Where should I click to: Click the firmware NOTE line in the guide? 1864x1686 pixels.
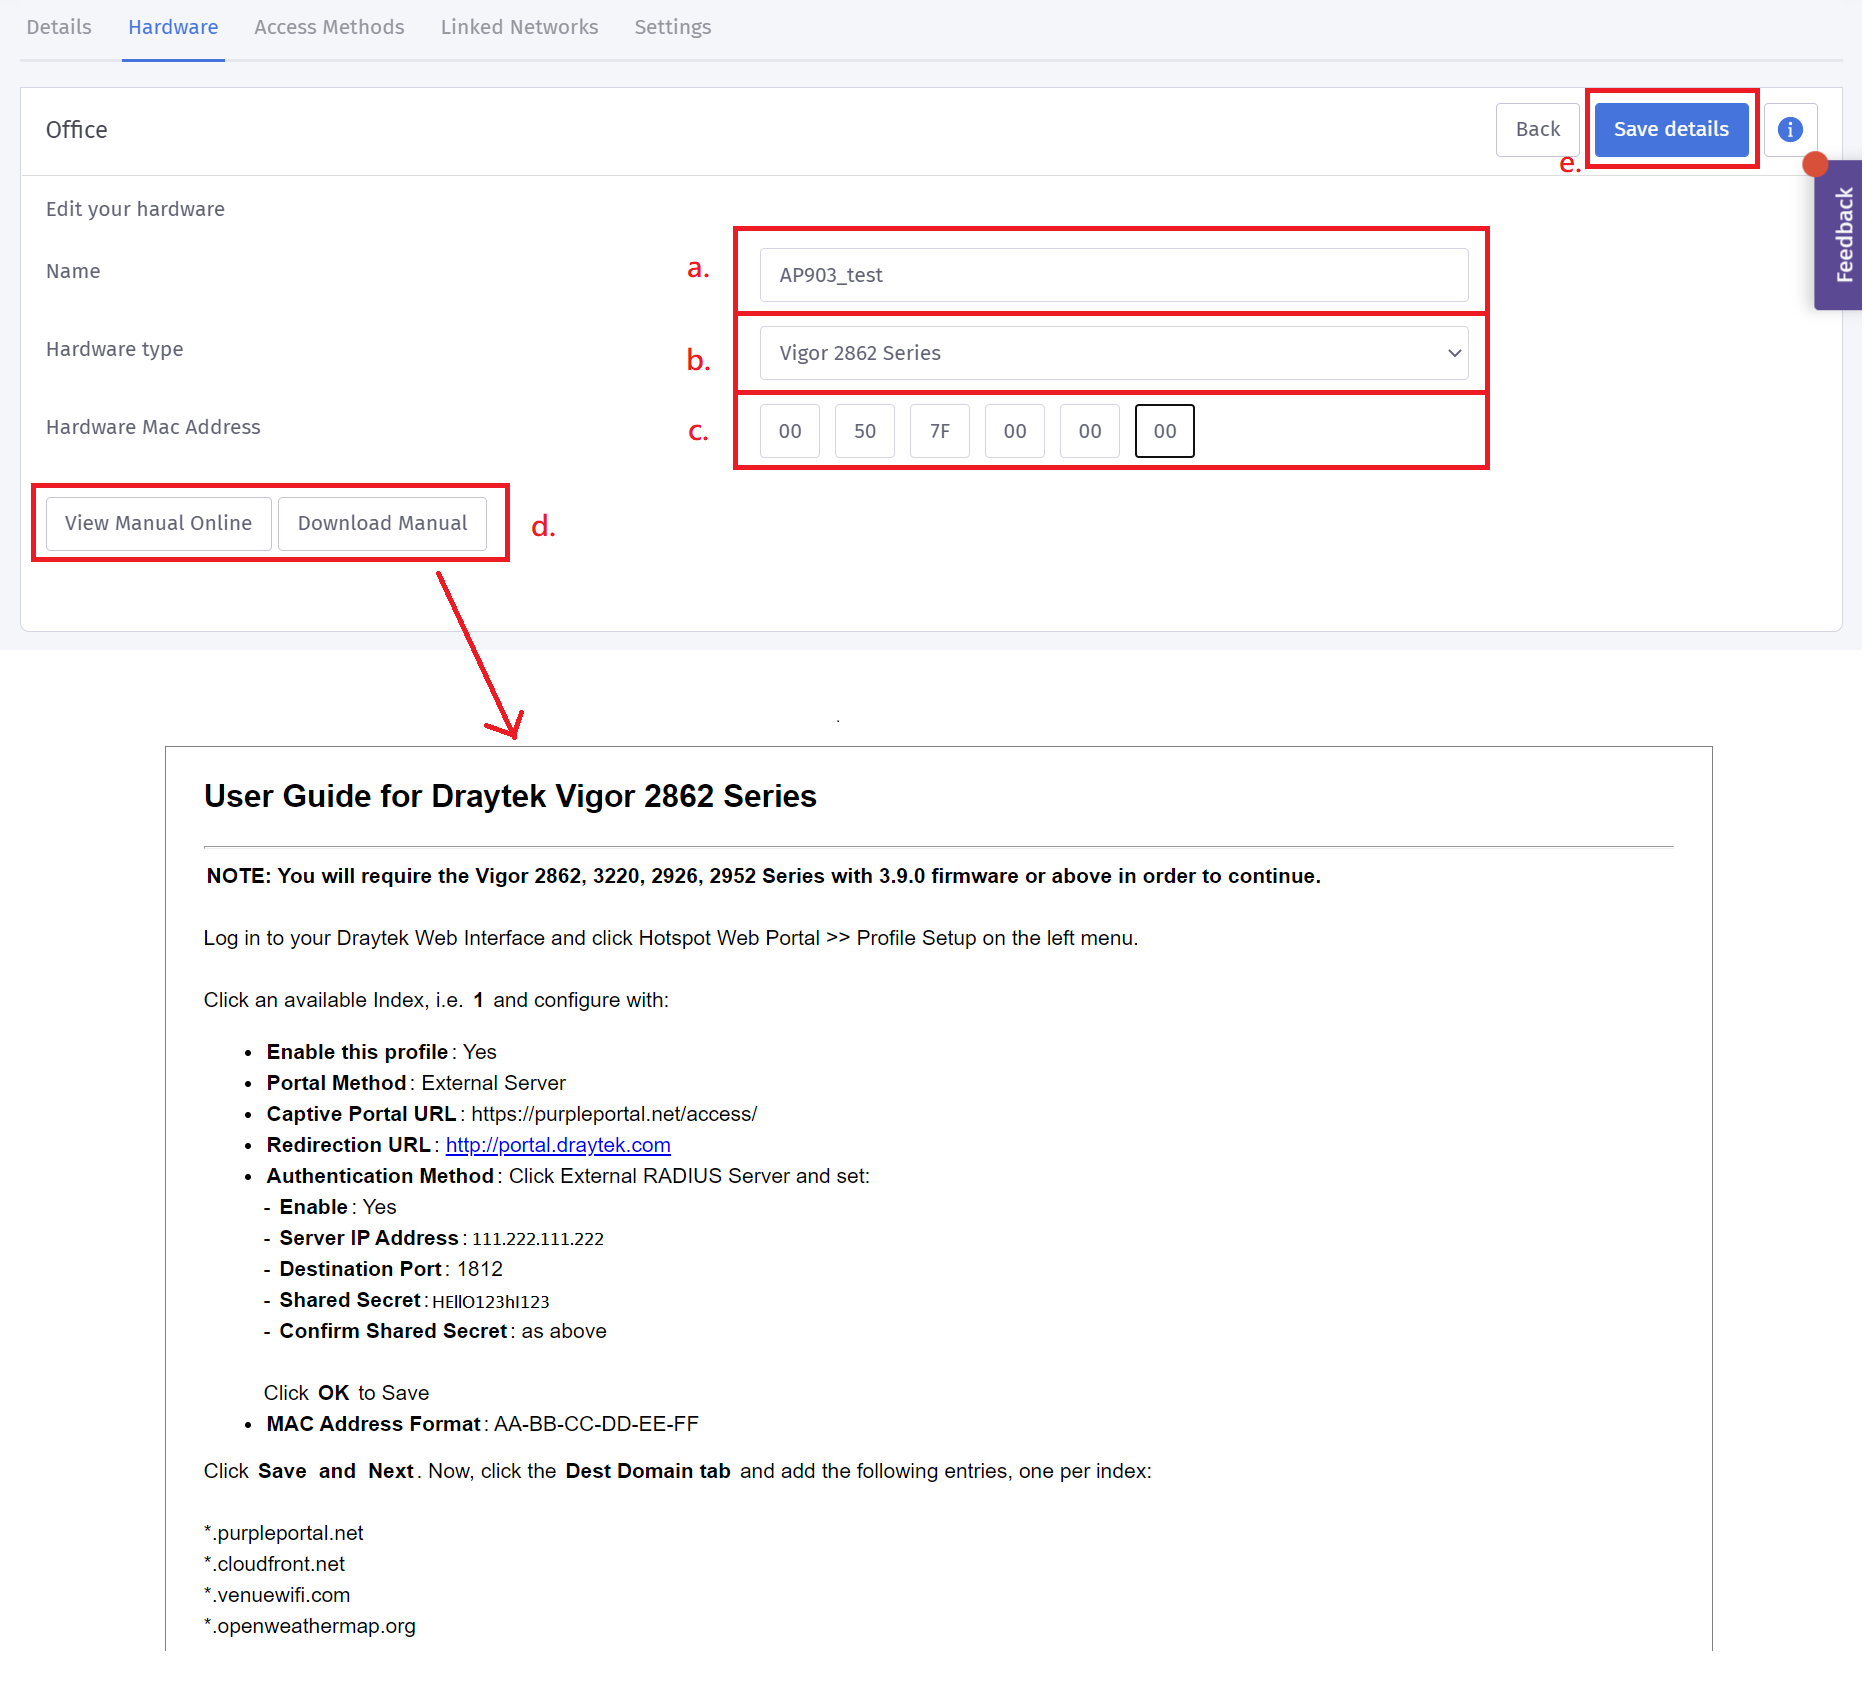764,876
